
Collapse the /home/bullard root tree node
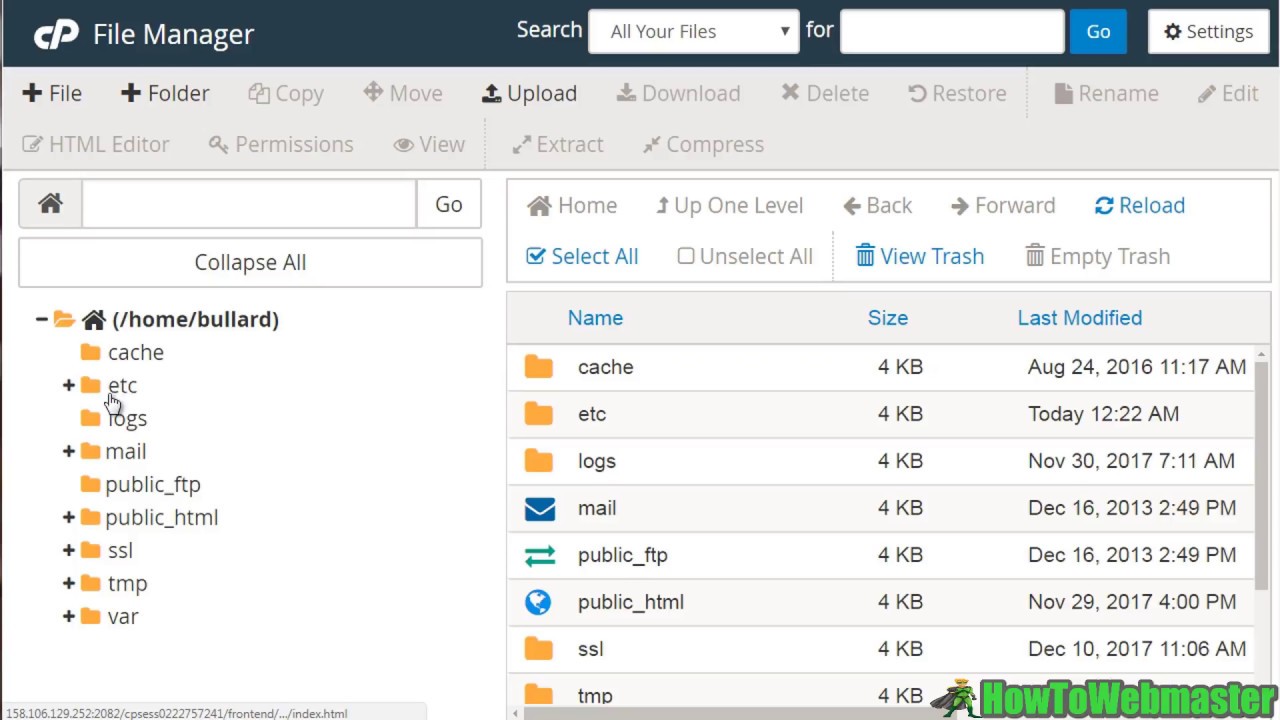42,319
